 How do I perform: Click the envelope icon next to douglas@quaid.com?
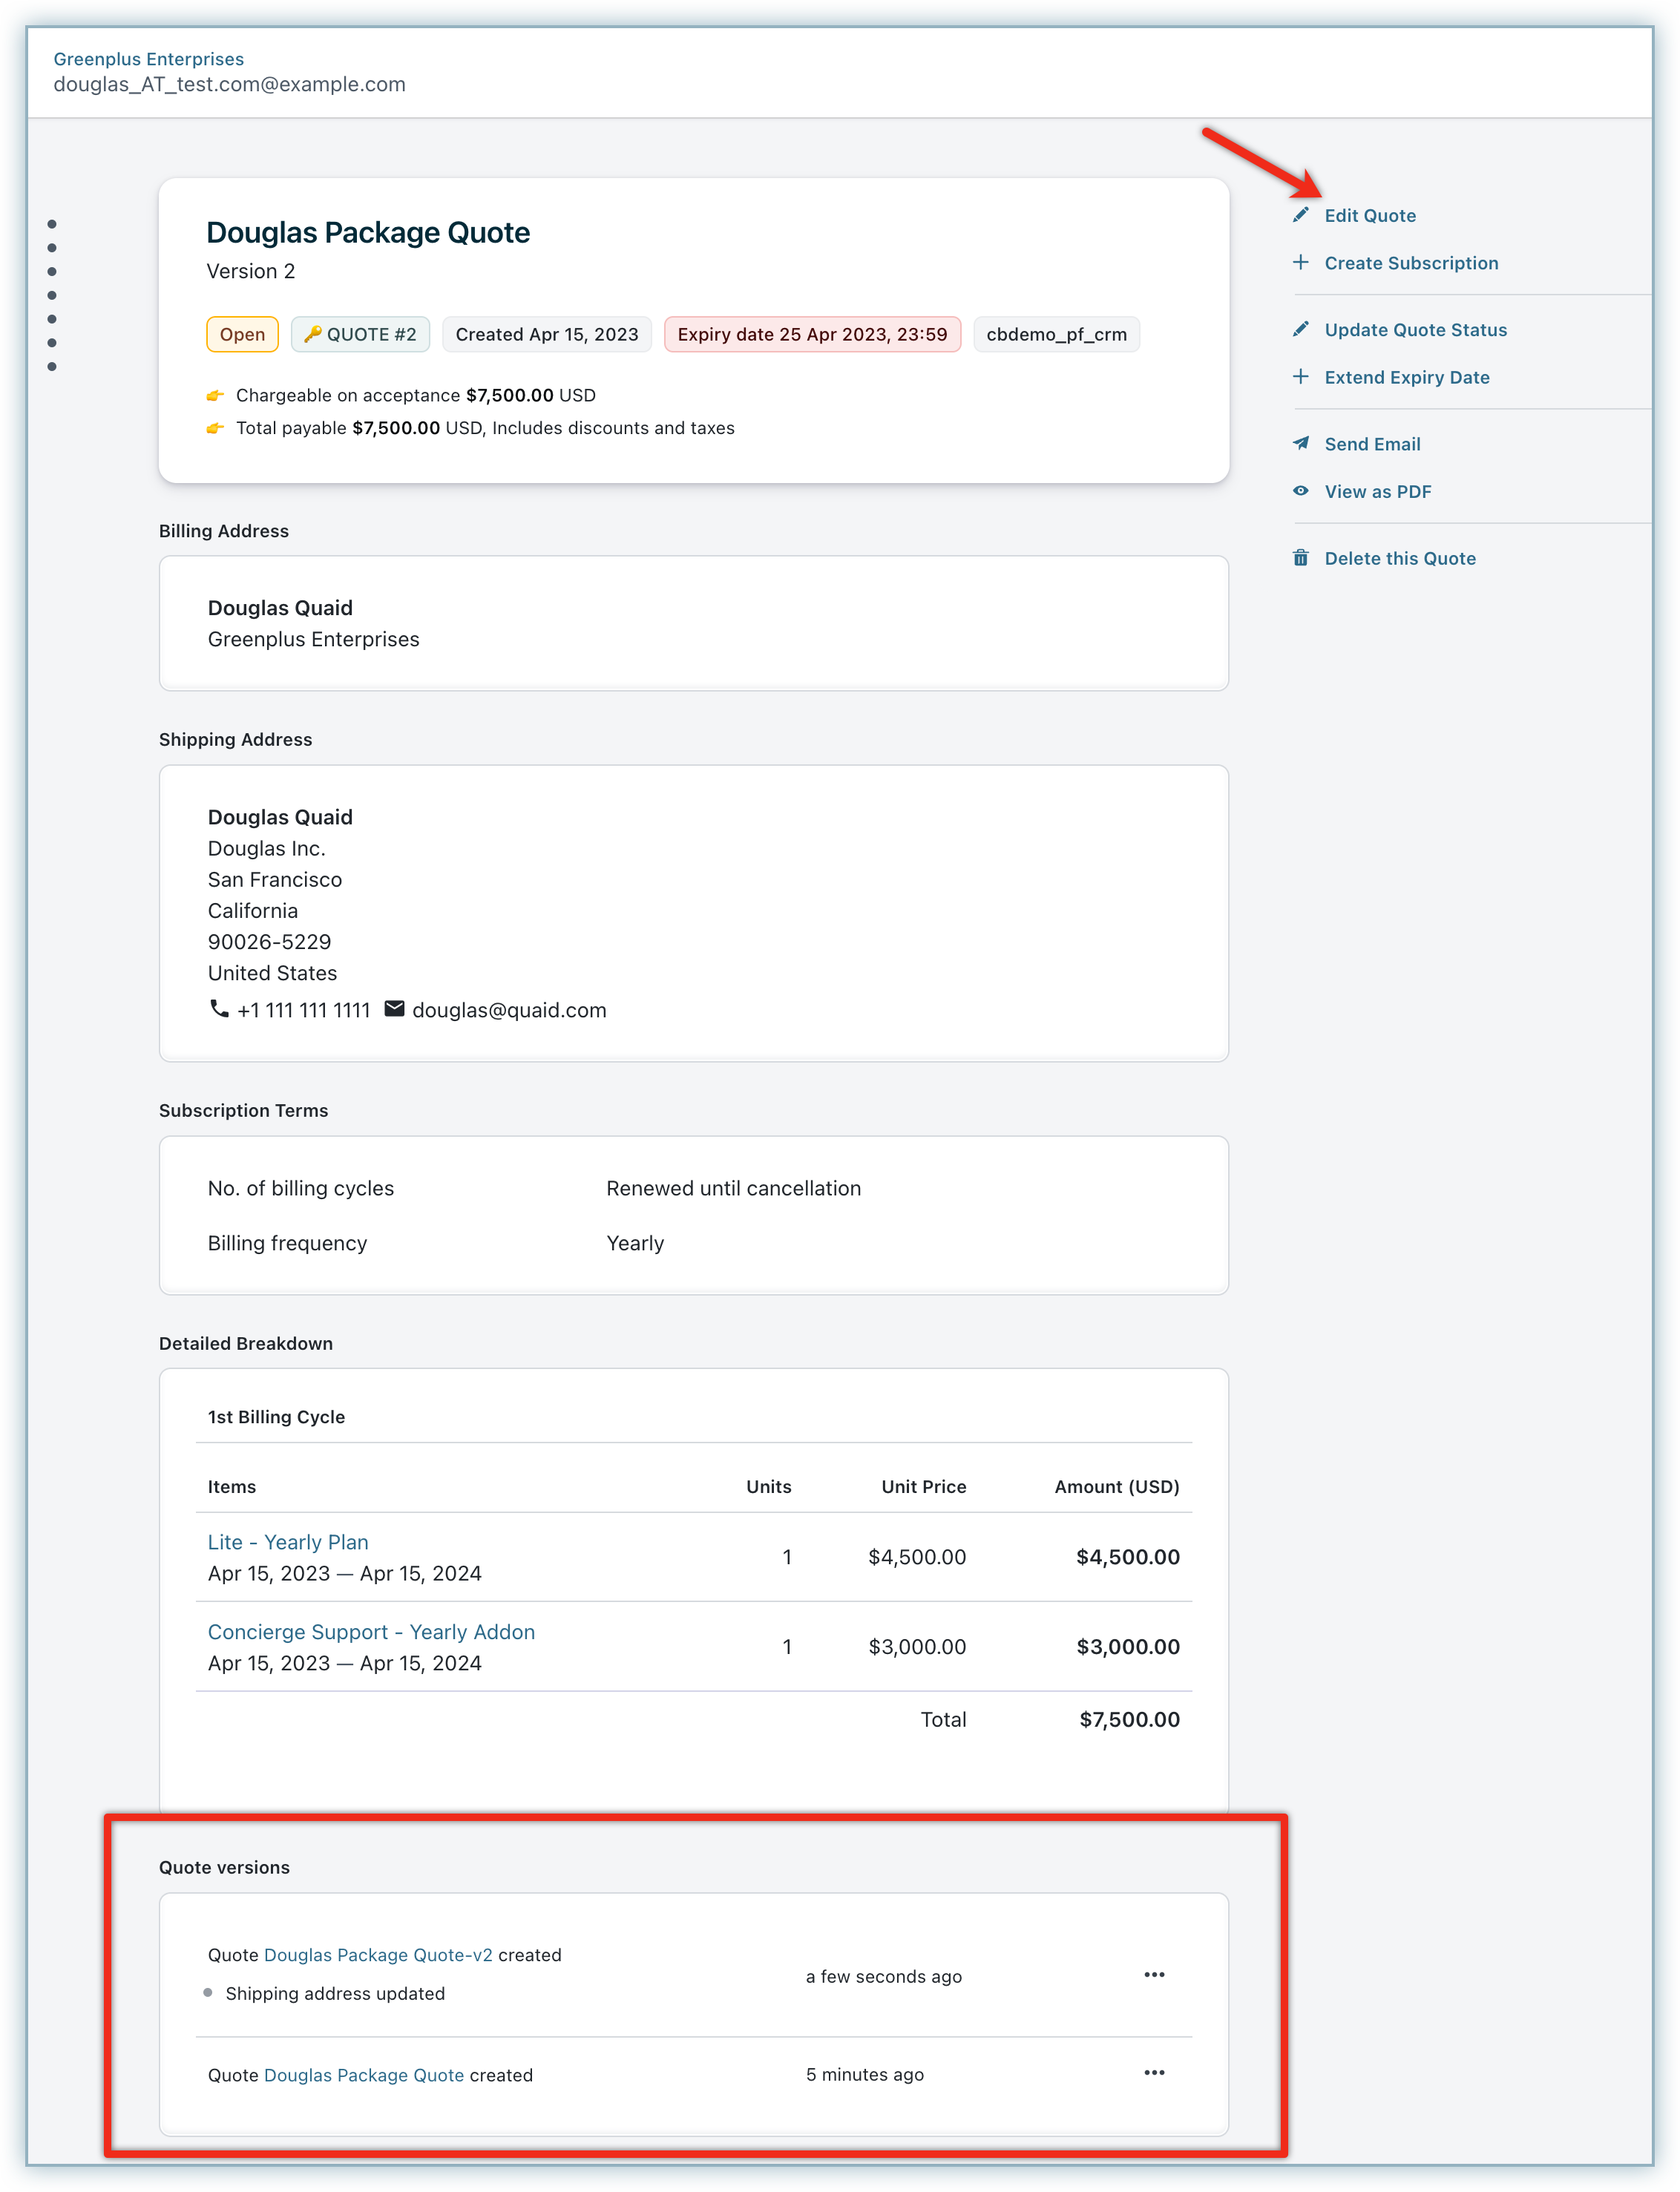(x=394, y=1008)
